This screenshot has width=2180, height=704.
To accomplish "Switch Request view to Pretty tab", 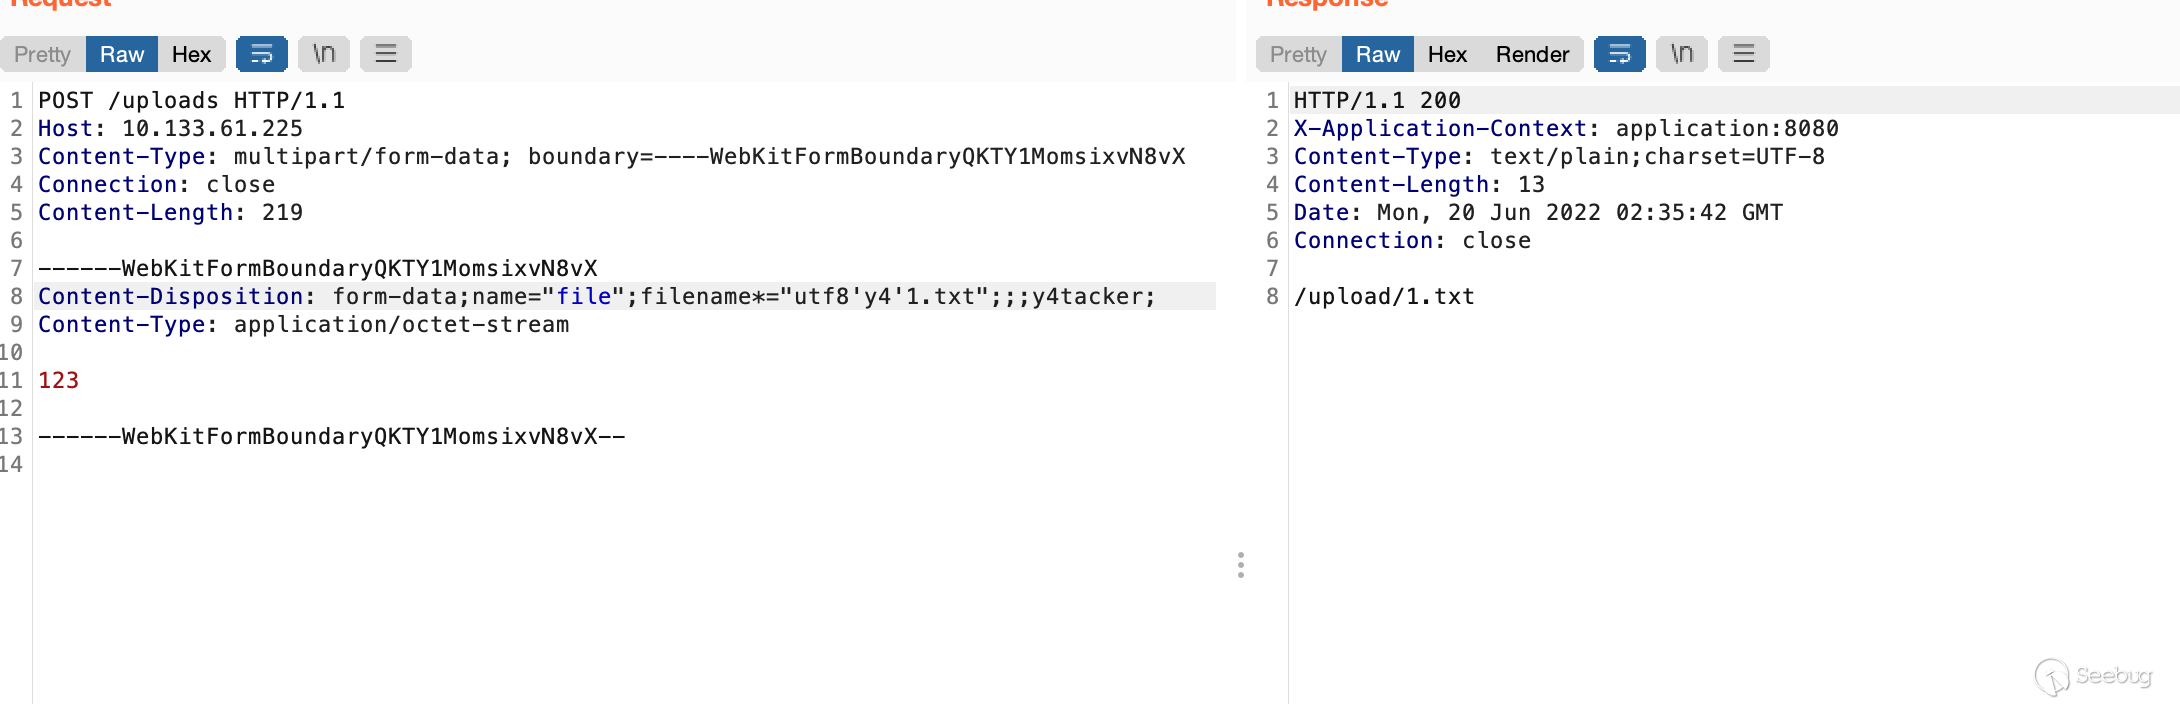I will pyautogui.click(x=43, y=54).
